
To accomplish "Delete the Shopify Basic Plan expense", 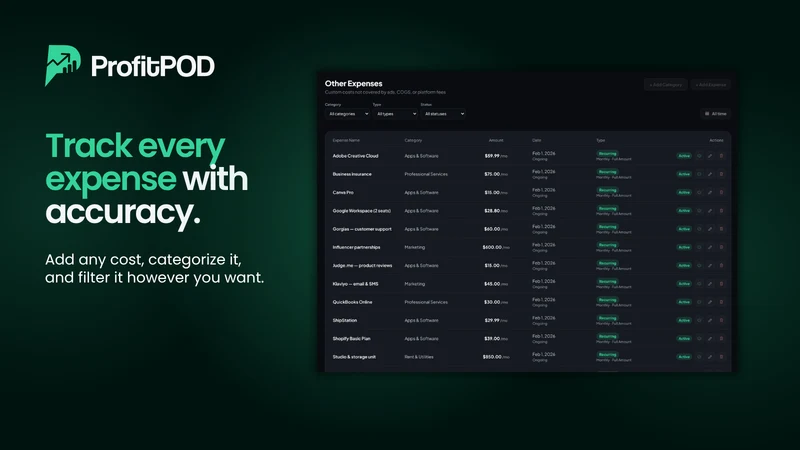I will pyautogui.click(x=721, y=339).
